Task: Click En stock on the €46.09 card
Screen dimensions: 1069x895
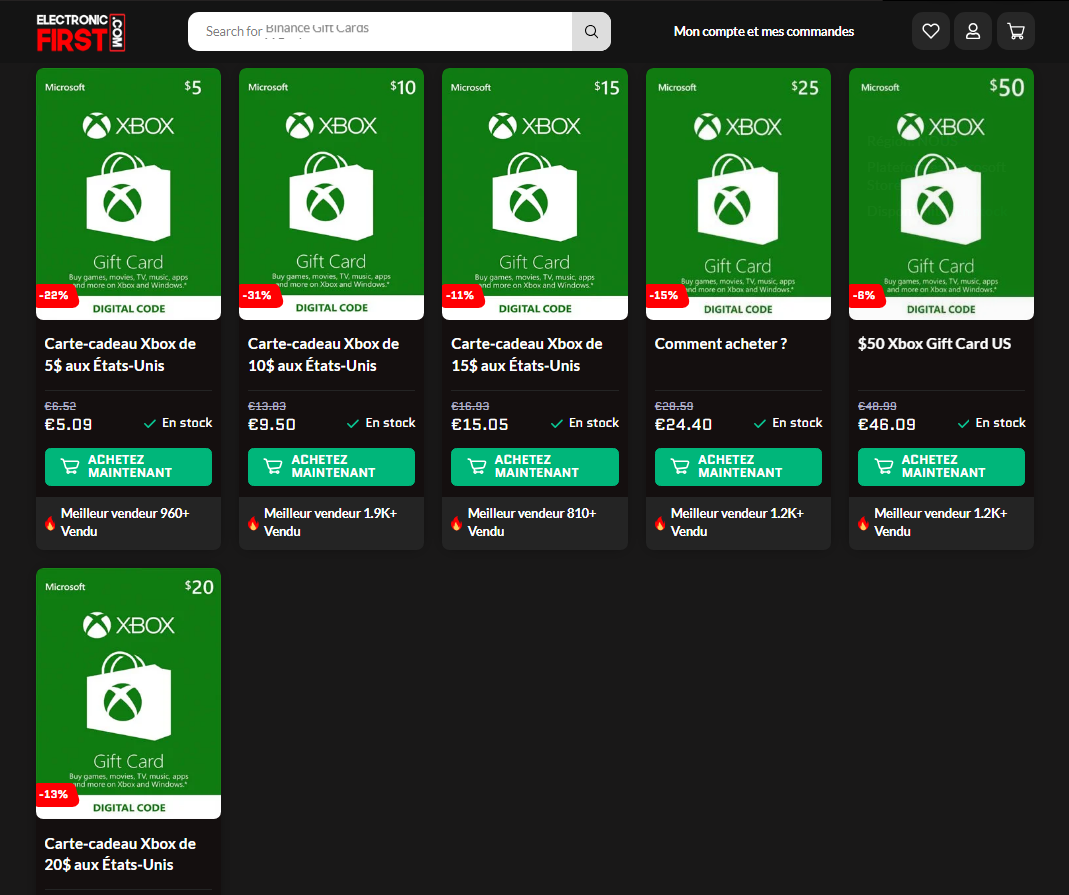Action: (991, 423)
